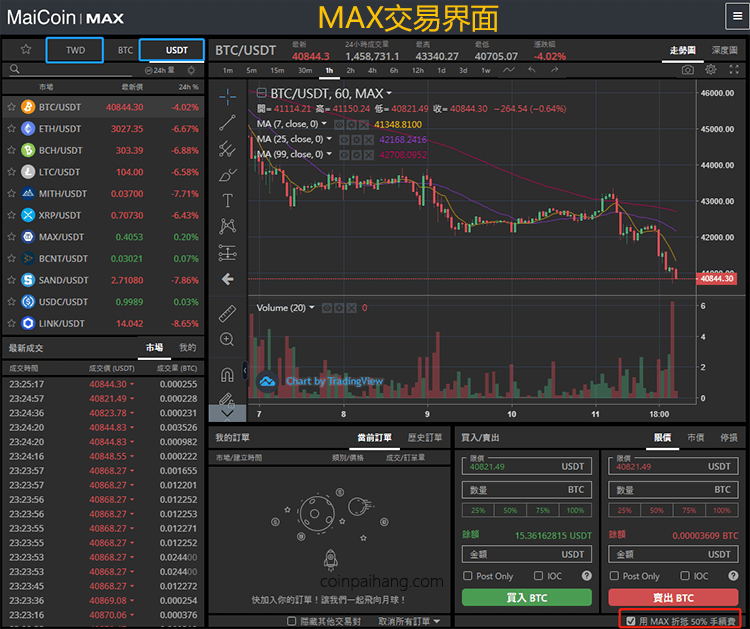Select the text annotation tool
The image size is (750, 629).
tap(228, 200)
